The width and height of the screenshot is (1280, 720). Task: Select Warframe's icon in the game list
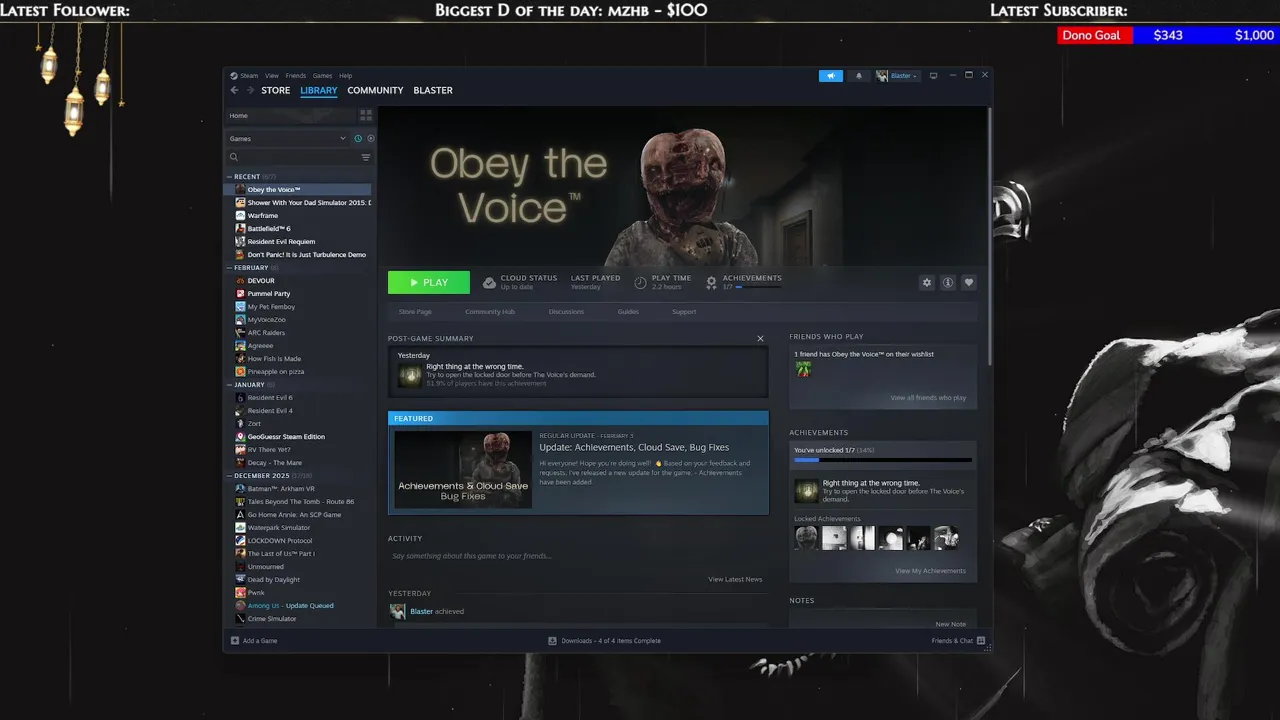[240, 216]
